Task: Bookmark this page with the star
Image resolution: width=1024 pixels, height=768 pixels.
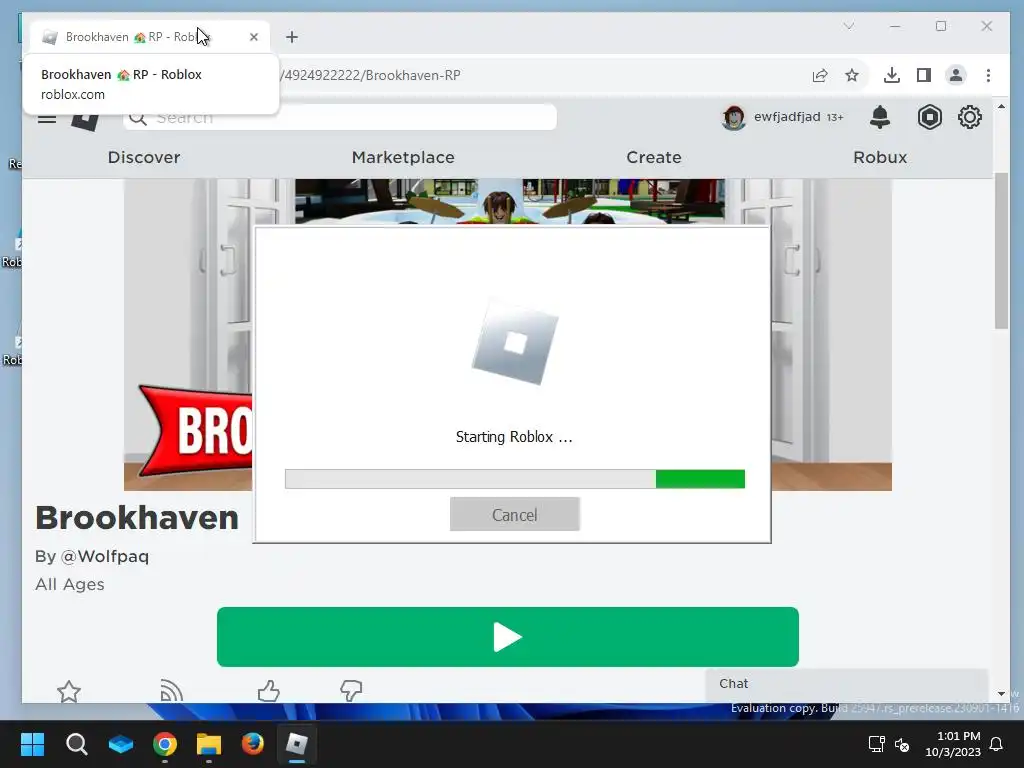Action: click(x=852, y=75)
